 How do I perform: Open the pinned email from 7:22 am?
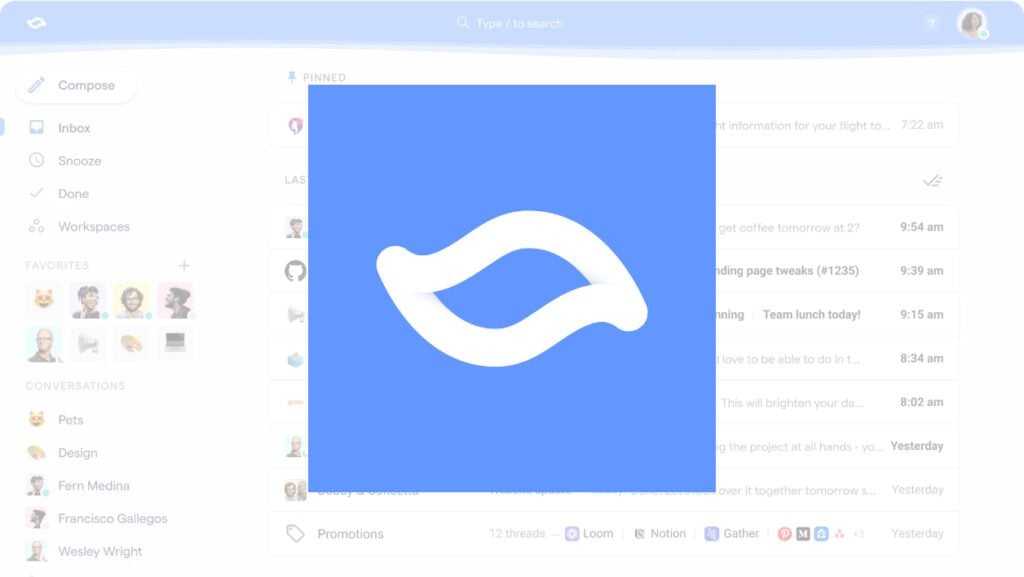point(614,125)
